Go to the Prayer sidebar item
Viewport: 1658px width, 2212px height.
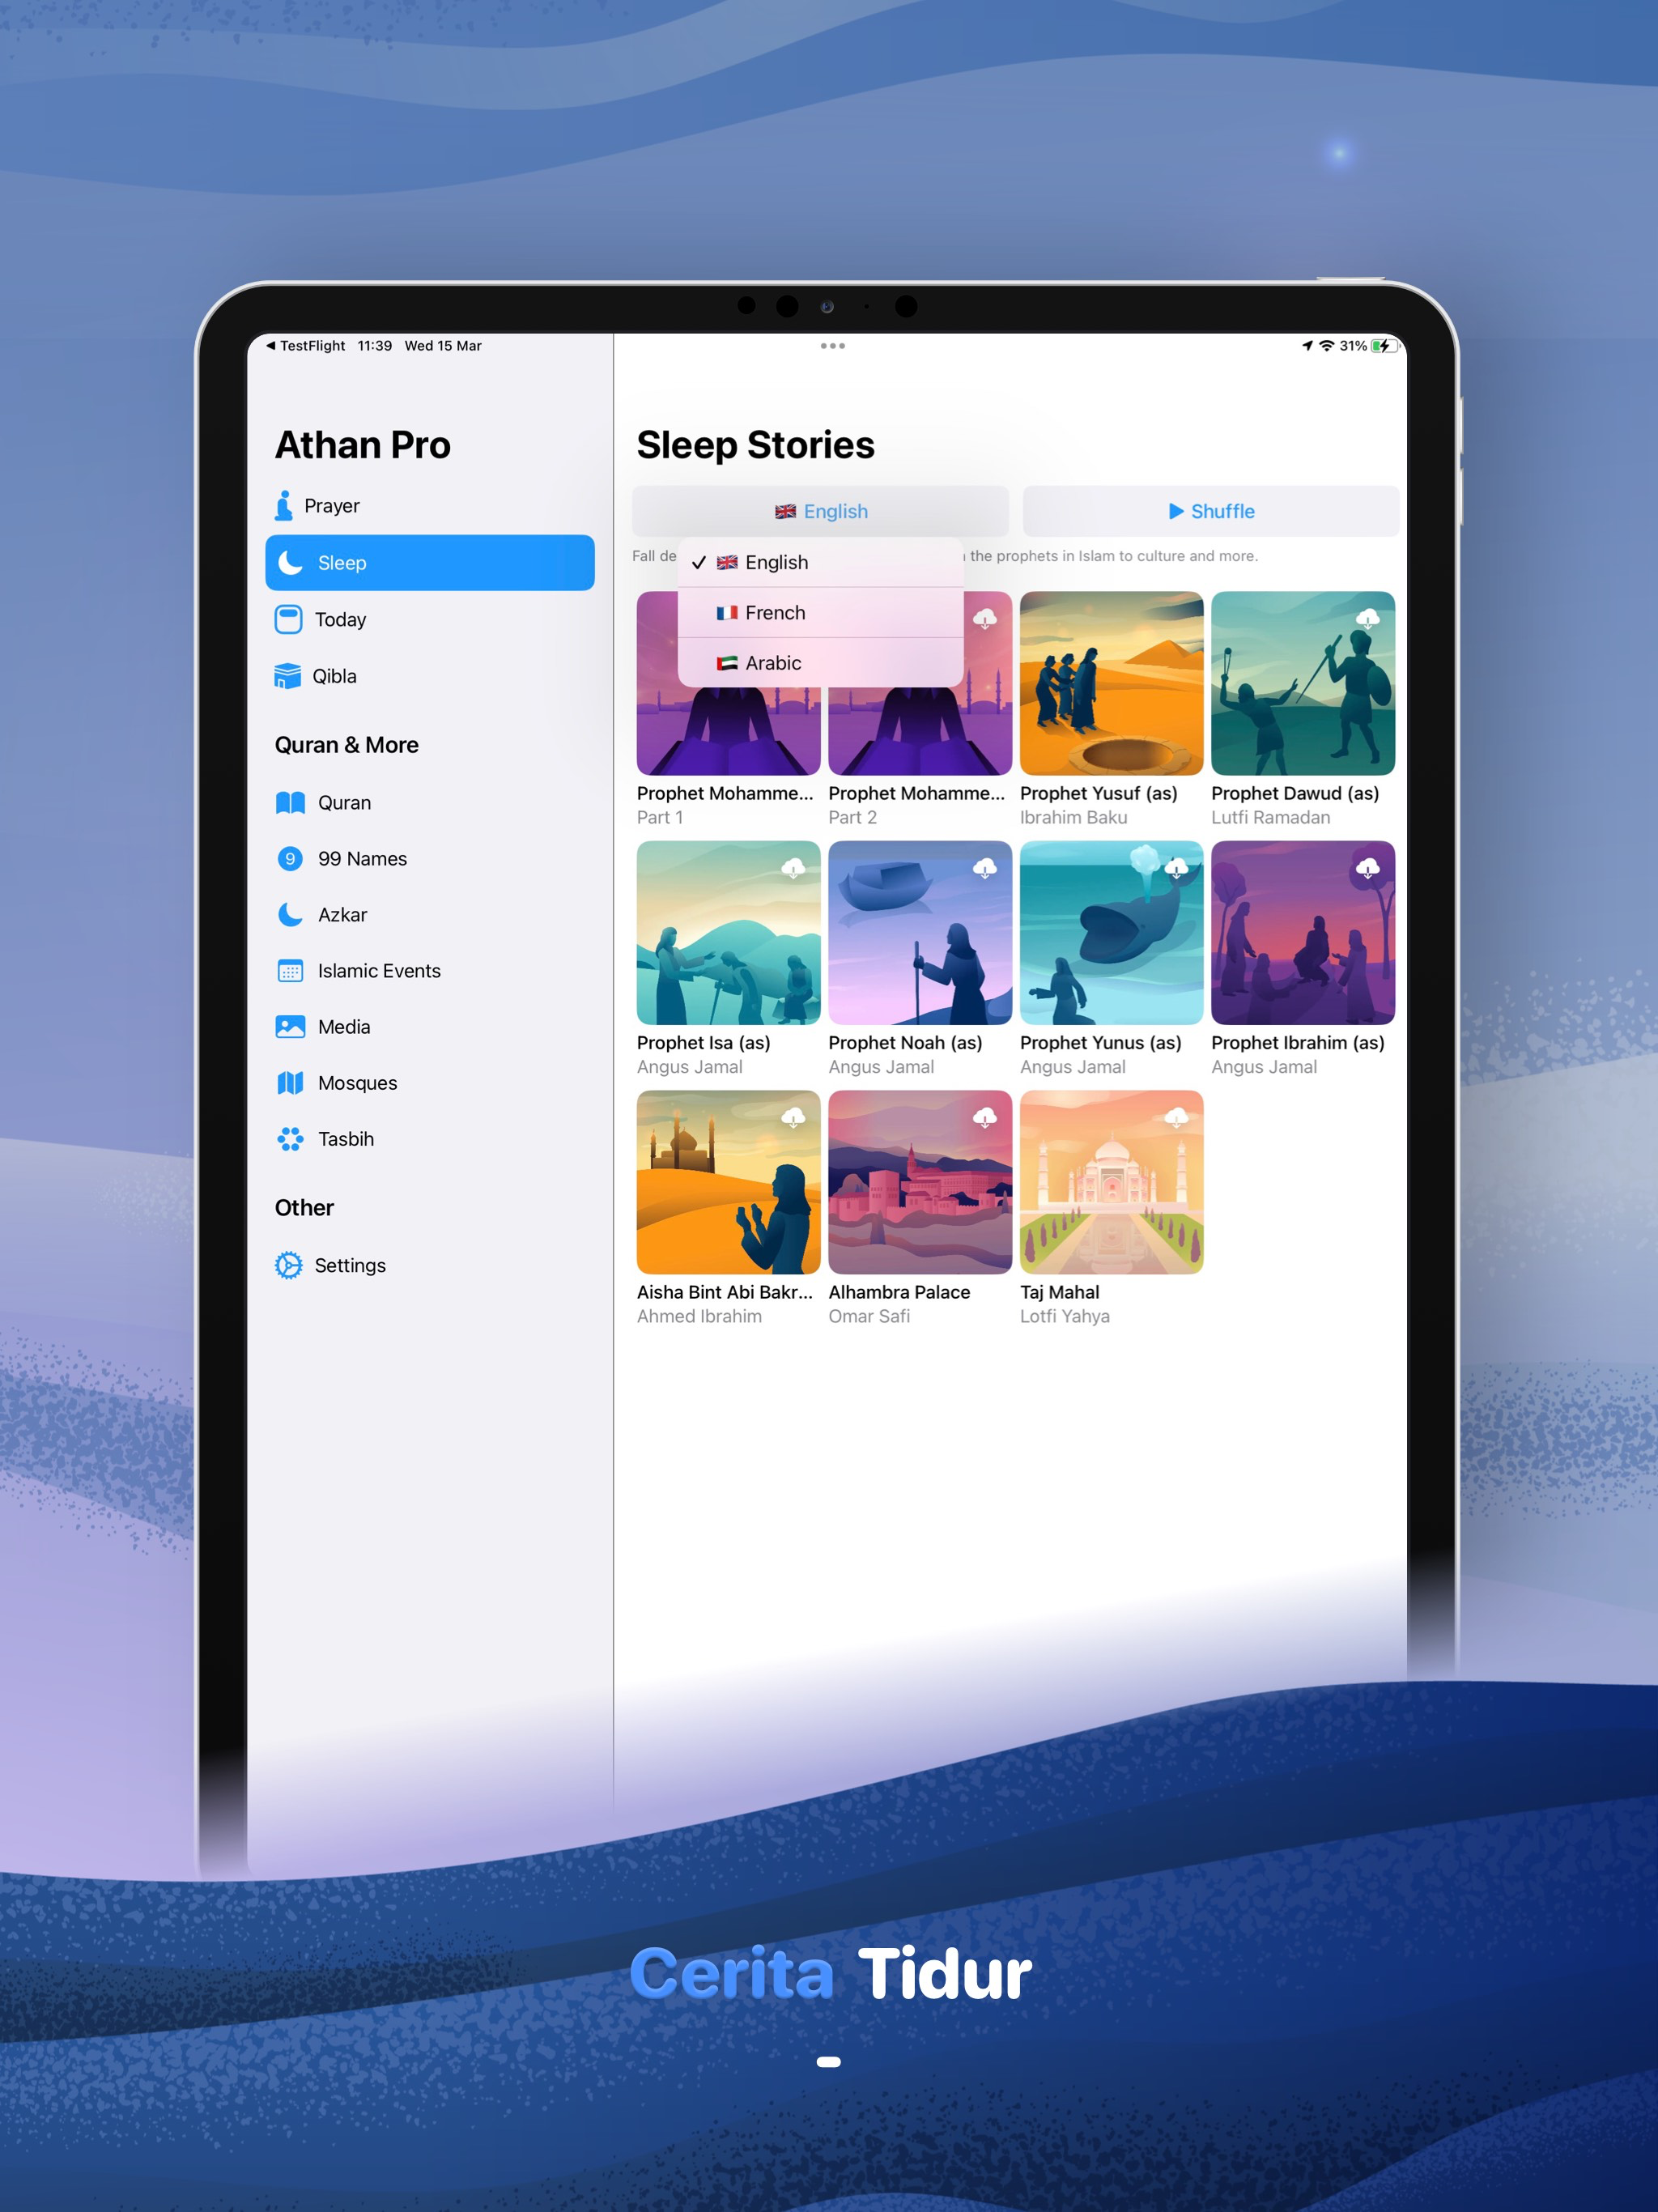(430, 506)
